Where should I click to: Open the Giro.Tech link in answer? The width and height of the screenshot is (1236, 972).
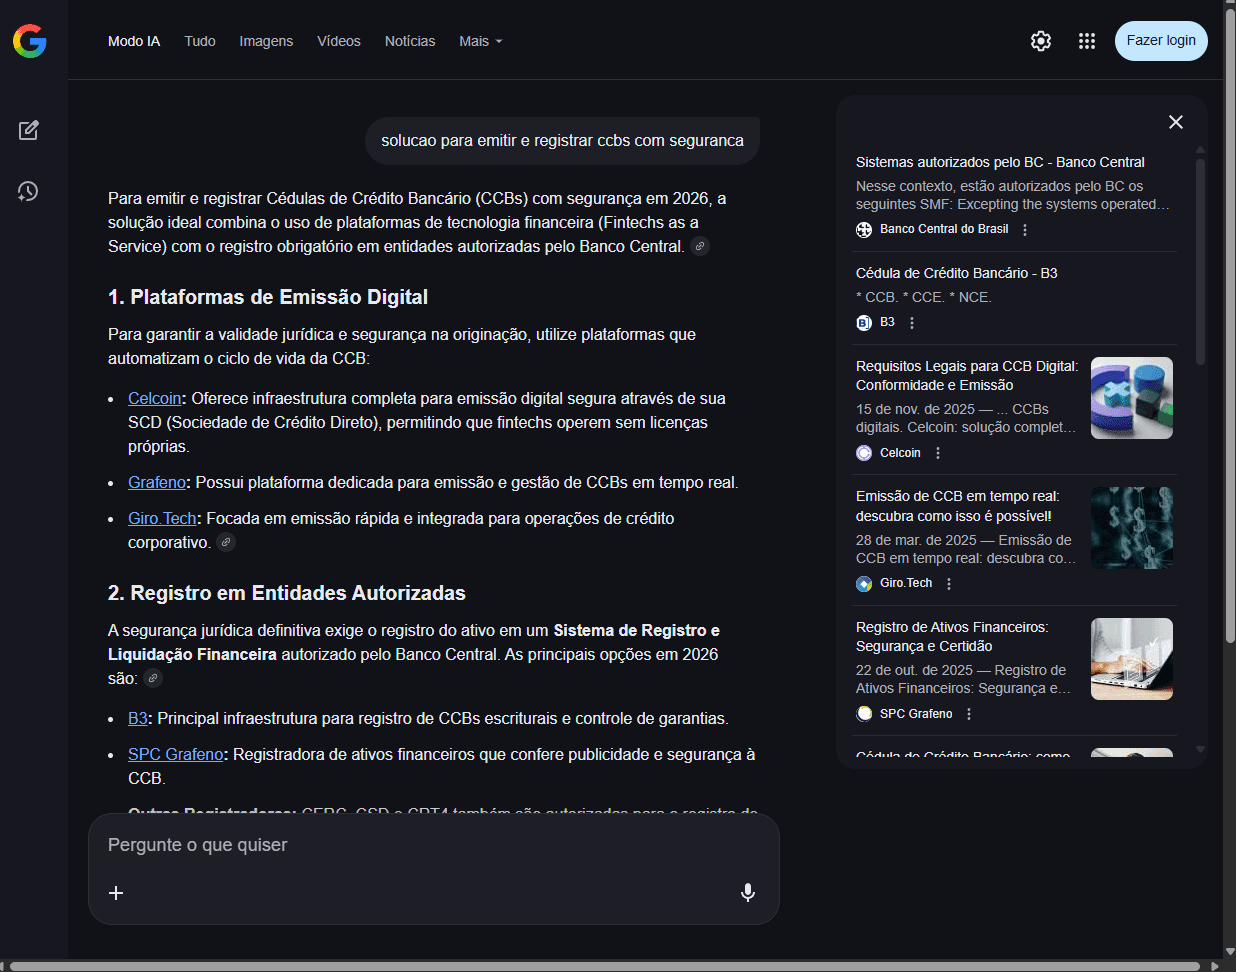click(x=162, y=518)
